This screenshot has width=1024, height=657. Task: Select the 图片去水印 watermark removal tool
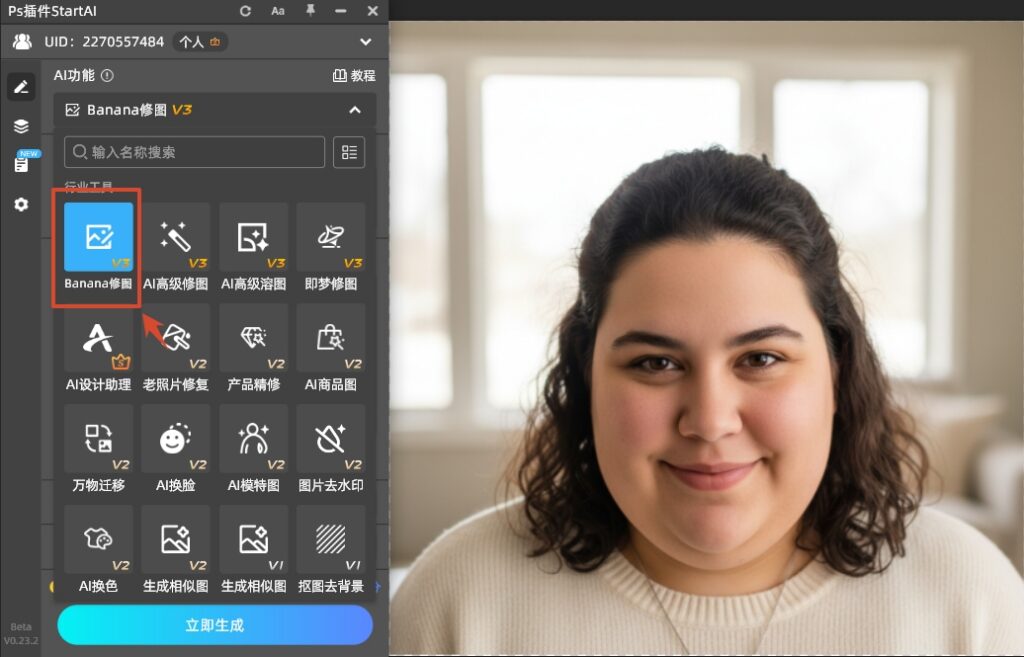pyautogui.click(x=330, y=440)
